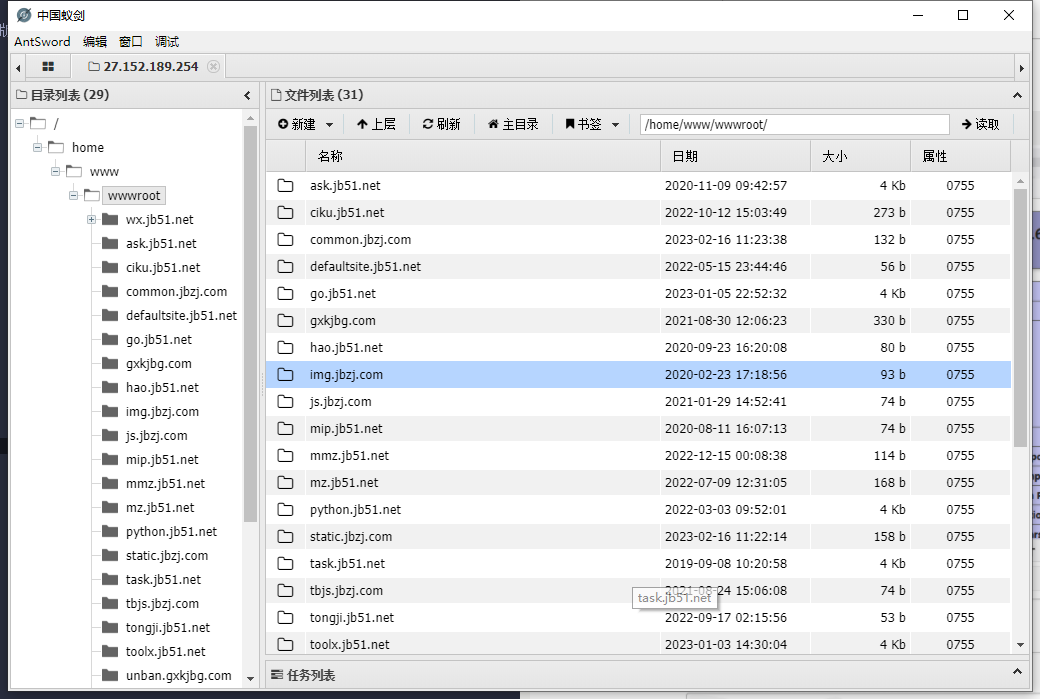The width and height of the screenshot is (1040, 699).
Task: Click folder icon in defaultsite.jb51.net file row
Action: [x=285, y=267]
